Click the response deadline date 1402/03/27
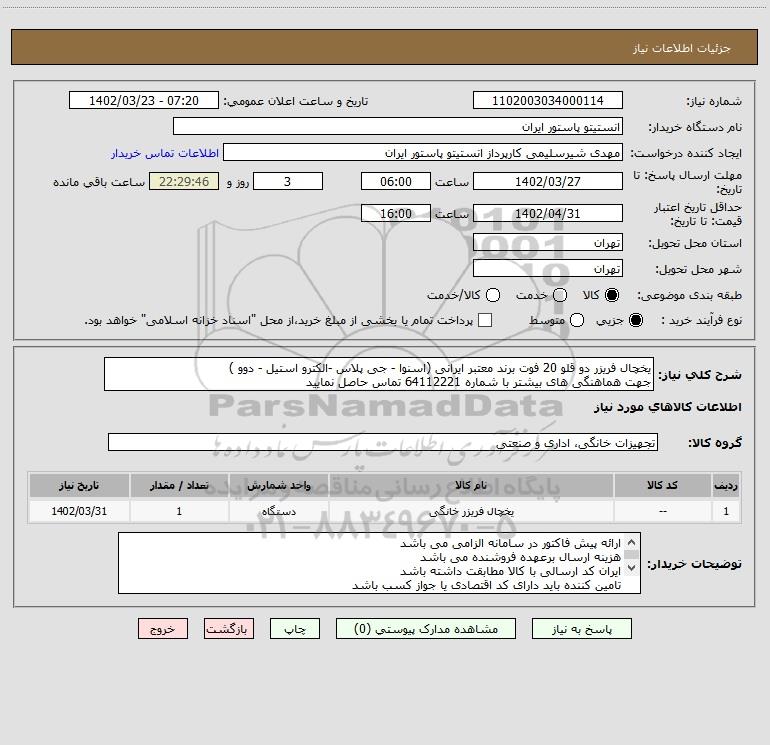Viewport: 770px width, 745px height. pyautogui.click(x=548, y=181)
